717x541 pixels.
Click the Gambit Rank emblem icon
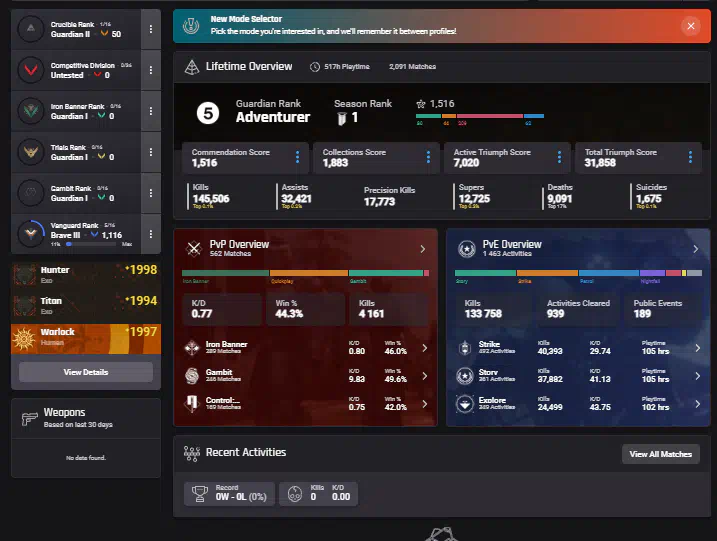coord(31,193)
